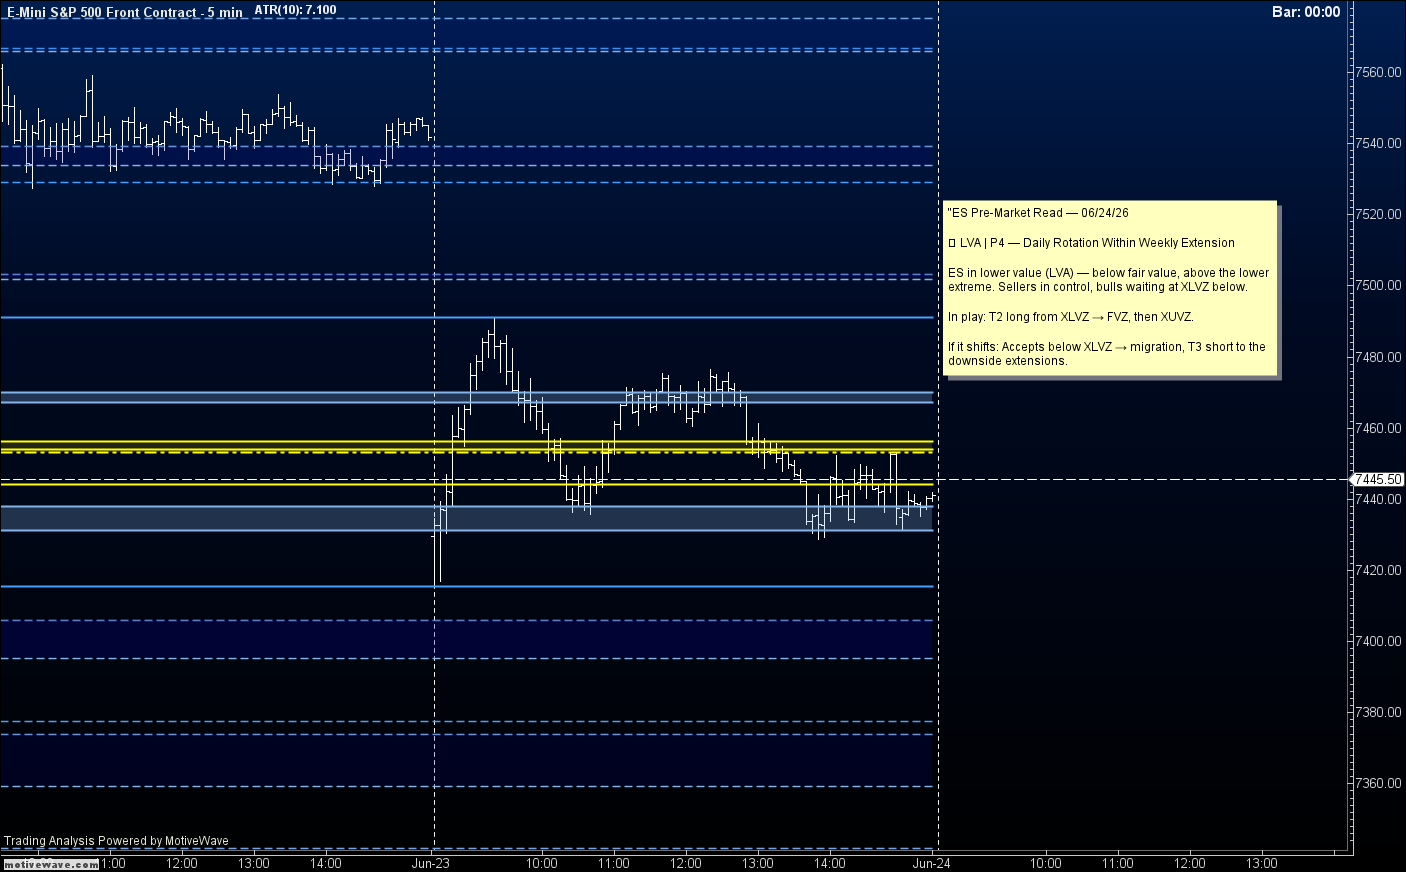
Task: Click the Trading Analysis Powered by MotiveWave text
Action: click(116, 841)
